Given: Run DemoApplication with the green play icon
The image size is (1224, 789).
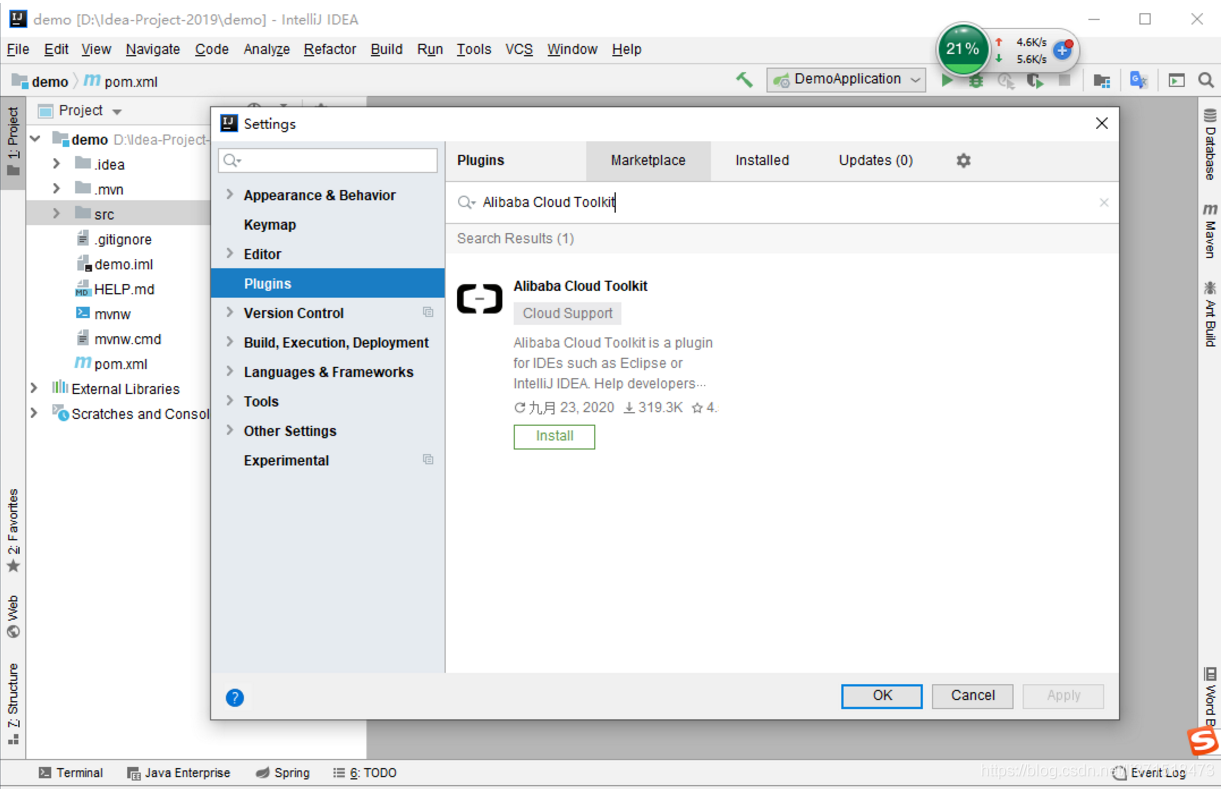Looking at the screenshot, I should [x=947, y=81].
